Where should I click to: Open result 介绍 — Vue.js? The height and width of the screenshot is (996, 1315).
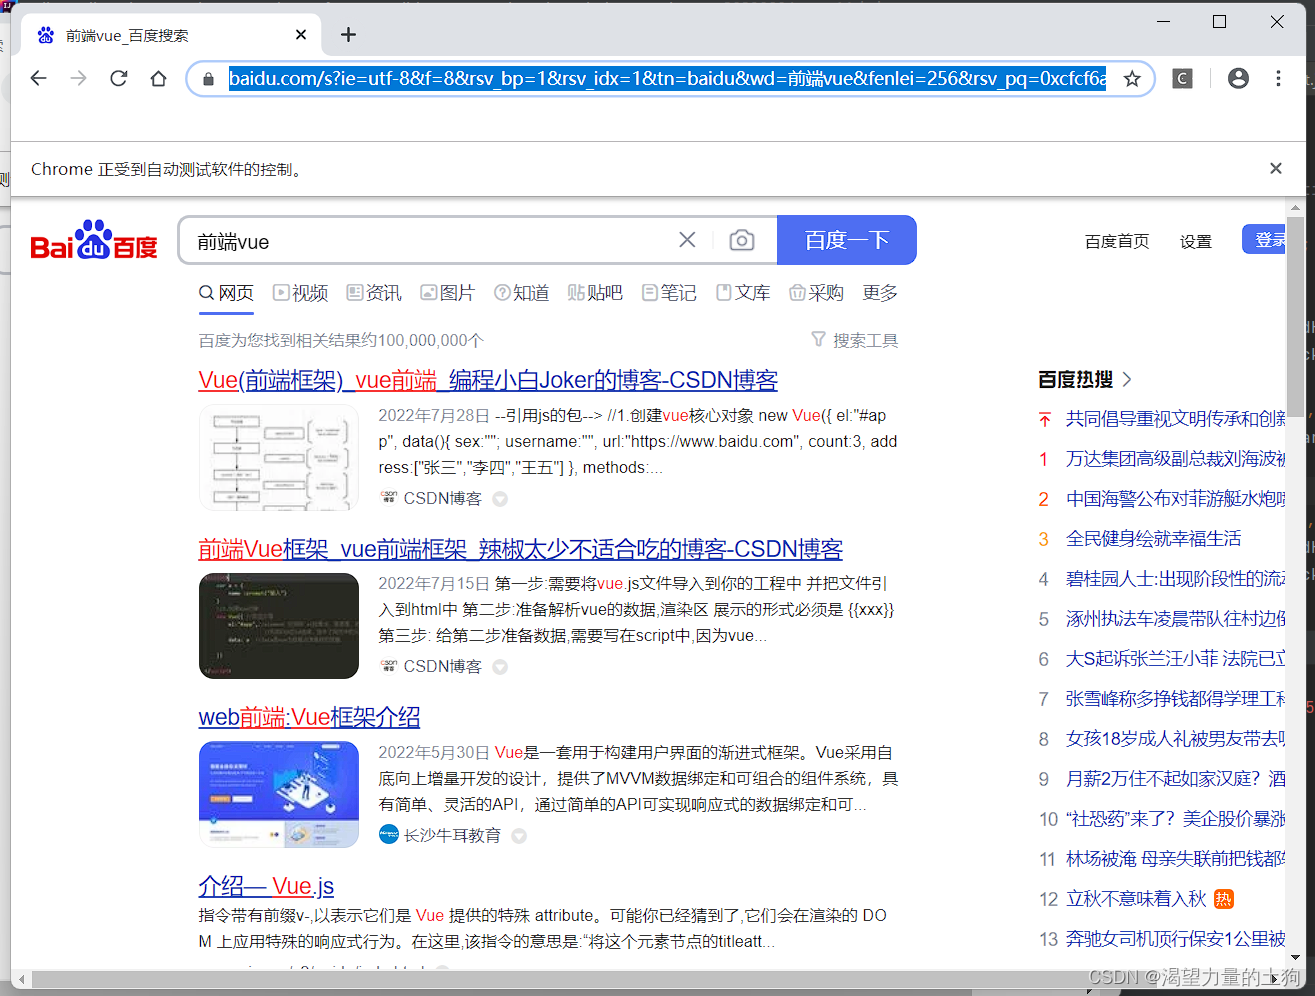(266, 886)
